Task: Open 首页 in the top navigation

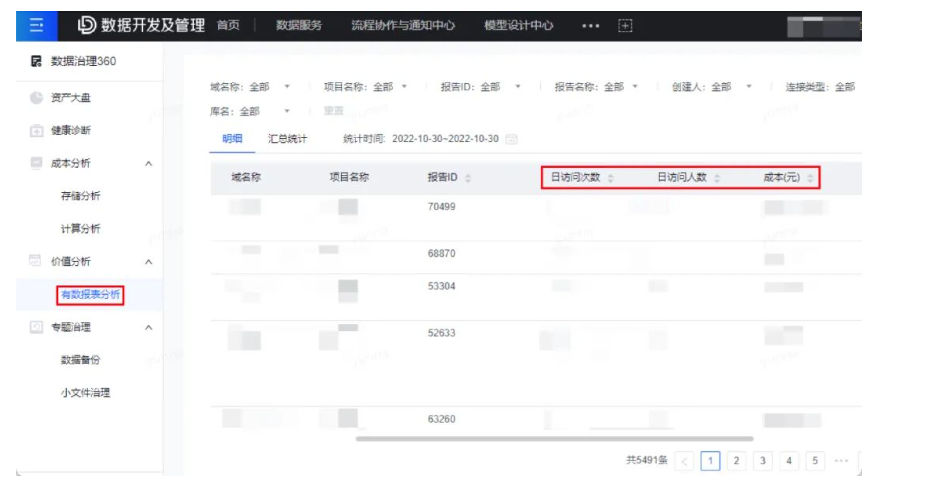Action: tap(228, 25)
